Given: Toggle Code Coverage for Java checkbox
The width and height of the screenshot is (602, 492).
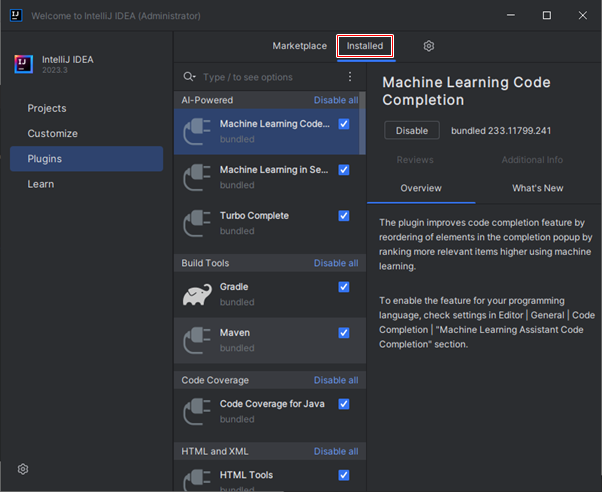Looking at the screenshot, I should (344, 404).
